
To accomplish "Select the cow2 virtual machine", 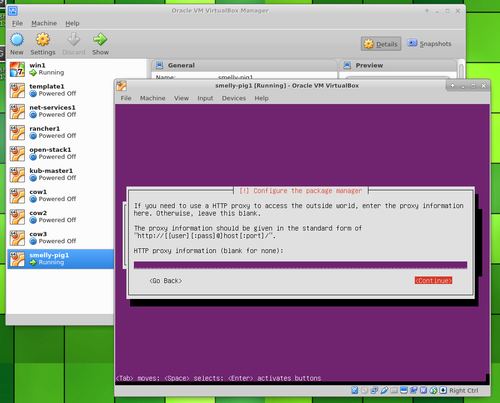I will click(61, 217).
